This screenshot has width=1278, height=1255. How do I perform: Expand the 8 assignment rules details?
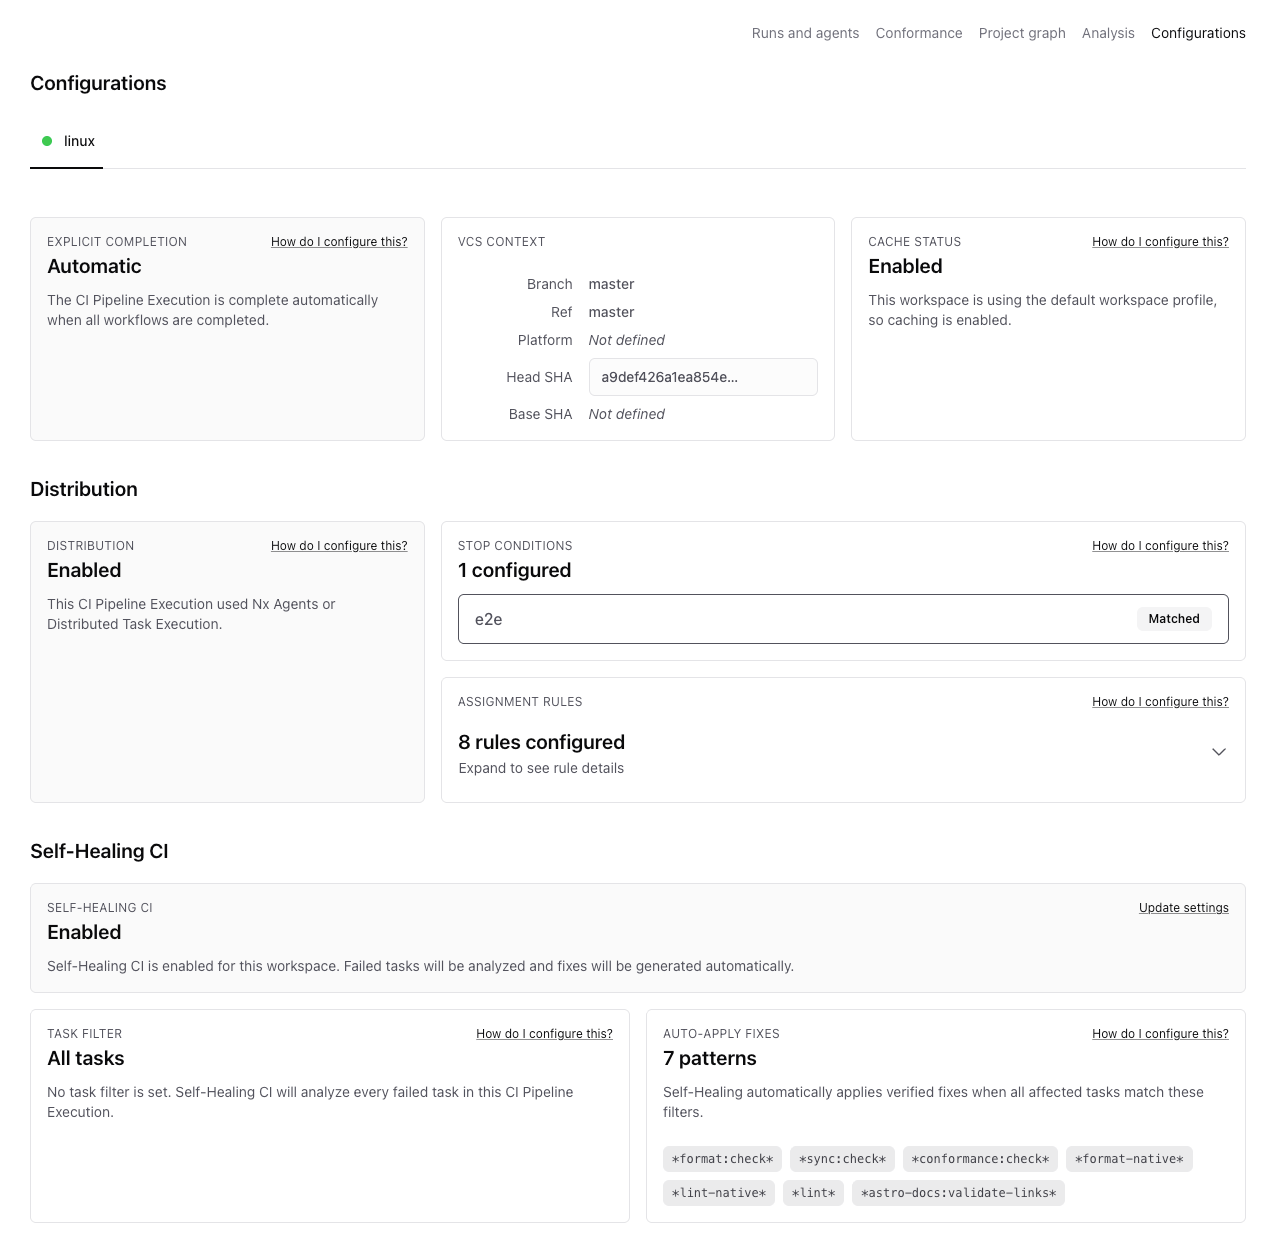[1218, 751]
